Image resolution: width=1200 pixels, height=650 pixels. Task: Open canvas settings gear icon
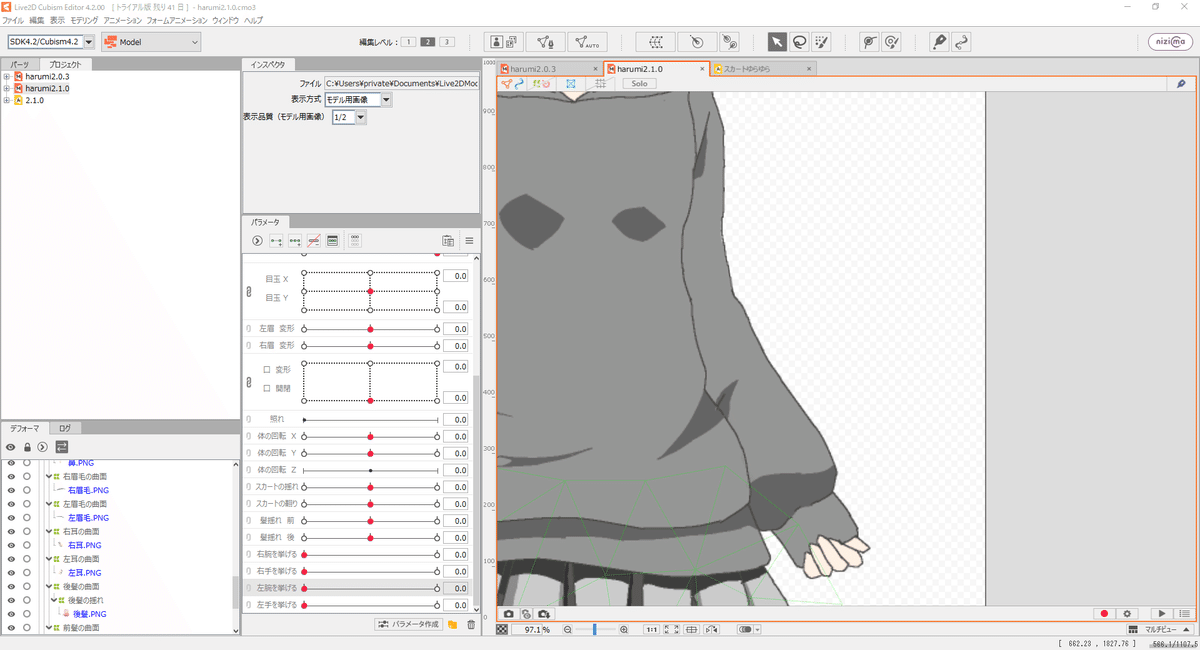click(x=1127, y=613)
